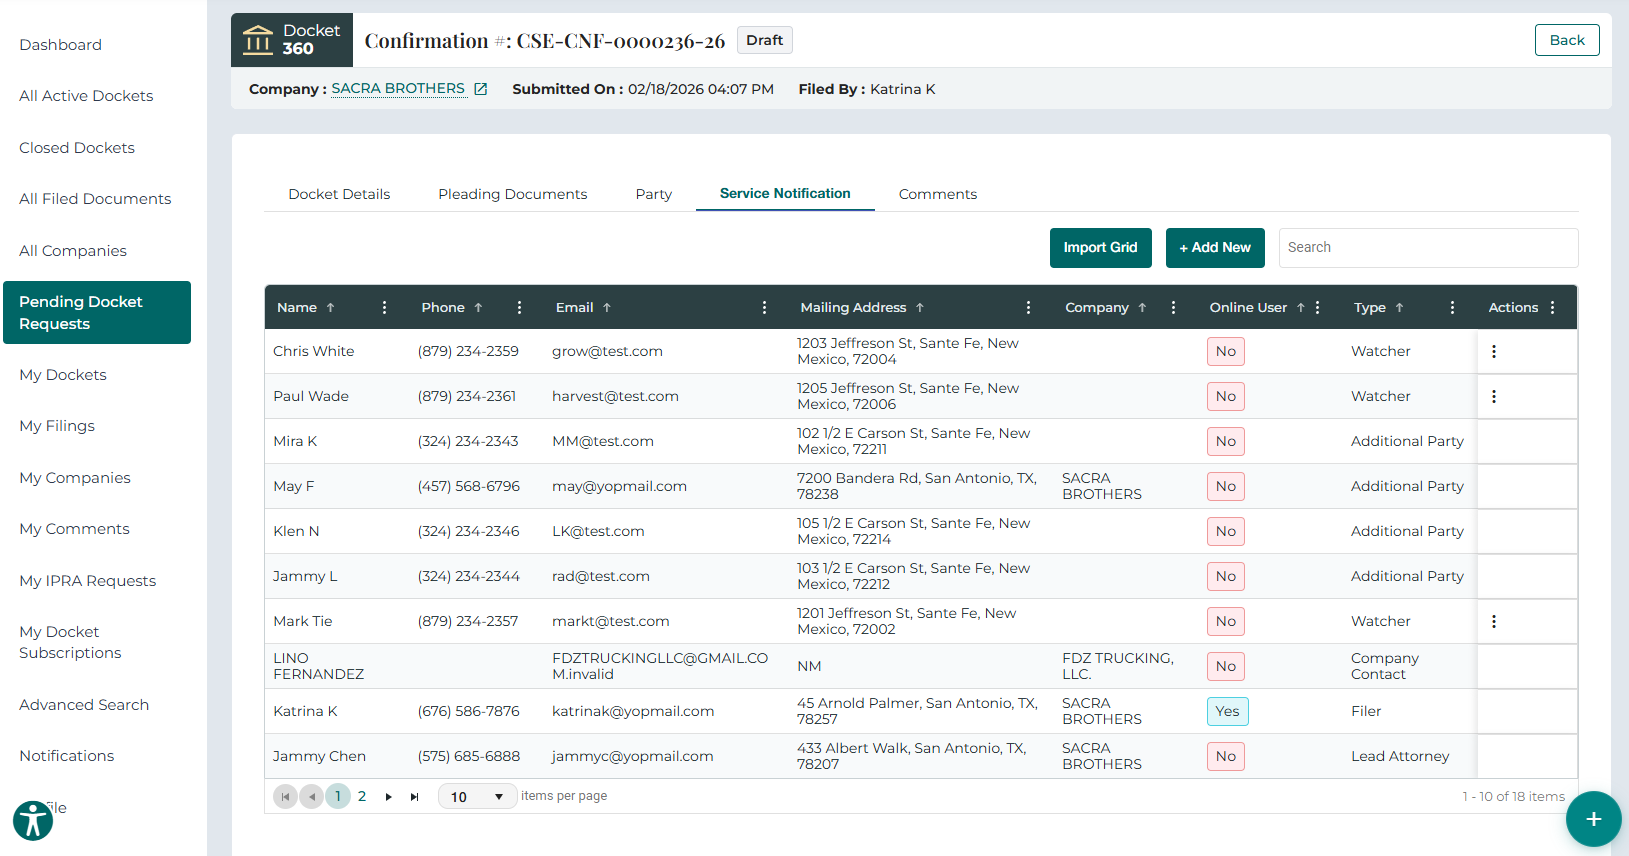Viewport: 1629px width, 856px height.
Task: Go to the last page arrow
Action: click(414, 797)
